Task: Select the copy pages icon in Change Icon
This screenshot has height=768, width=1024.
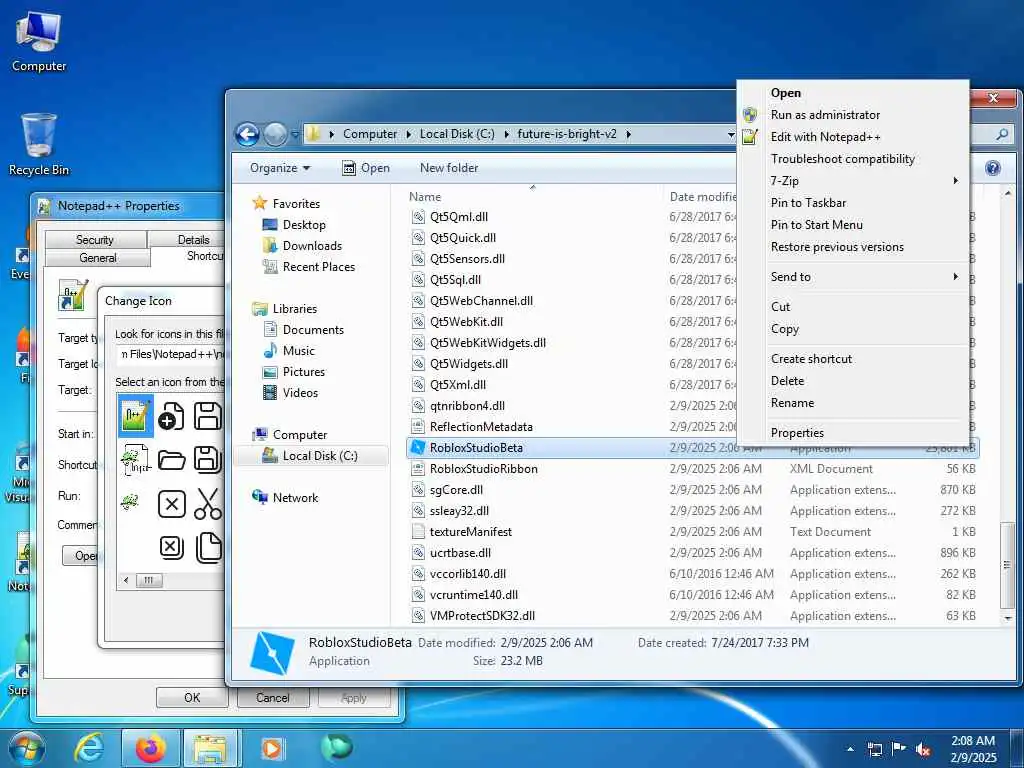Action: click(x=208, y=547)
